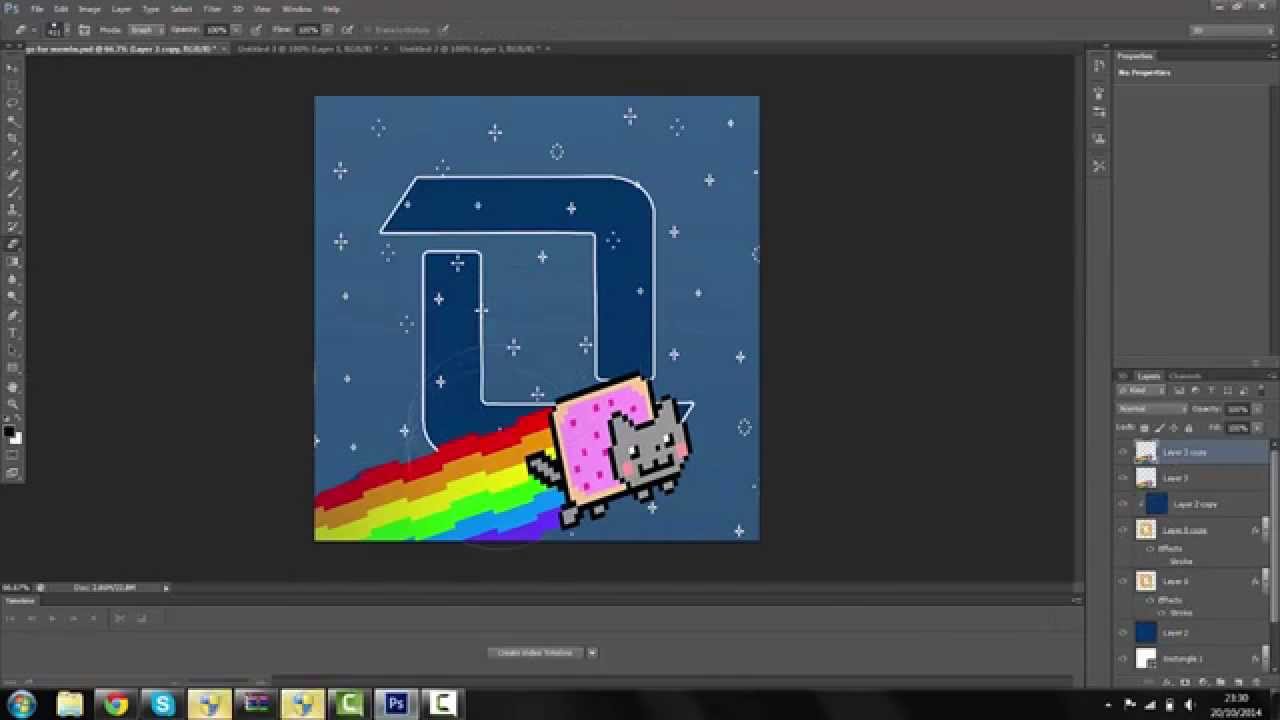Open Skype from the taskbar
1280x720 pixels.
tap(162, 704)
